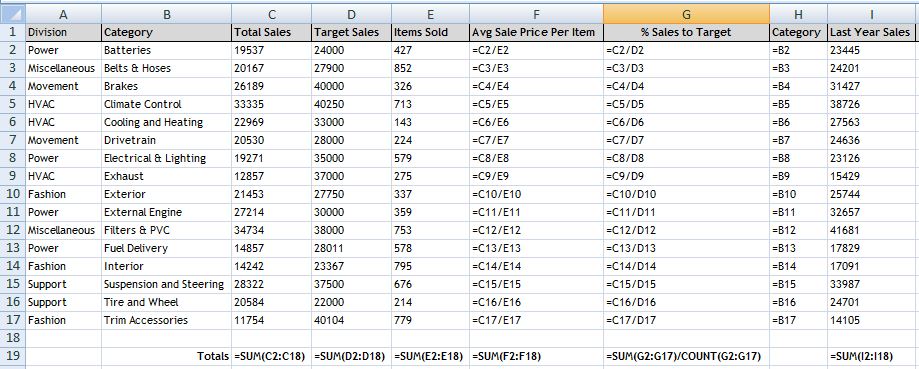919x369 pixels.
Task: Select the 'Filters & PVC' cell
Action: click(x=166, y=230)
